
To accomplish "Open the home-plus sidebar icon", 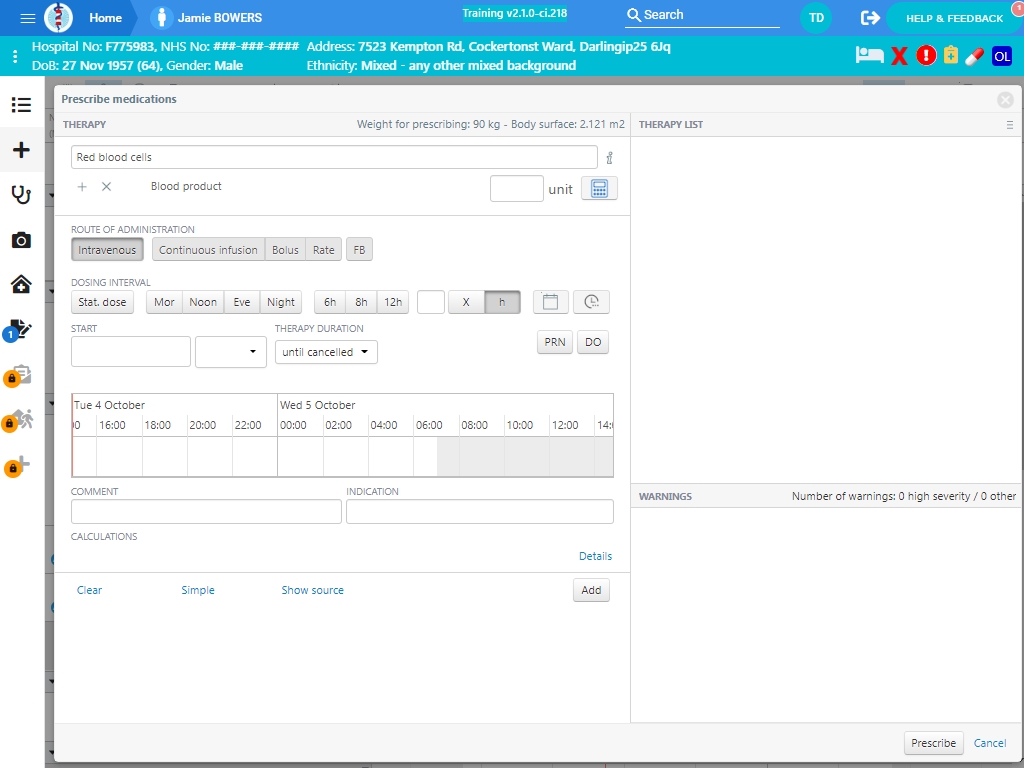I will tap(22, 285).
